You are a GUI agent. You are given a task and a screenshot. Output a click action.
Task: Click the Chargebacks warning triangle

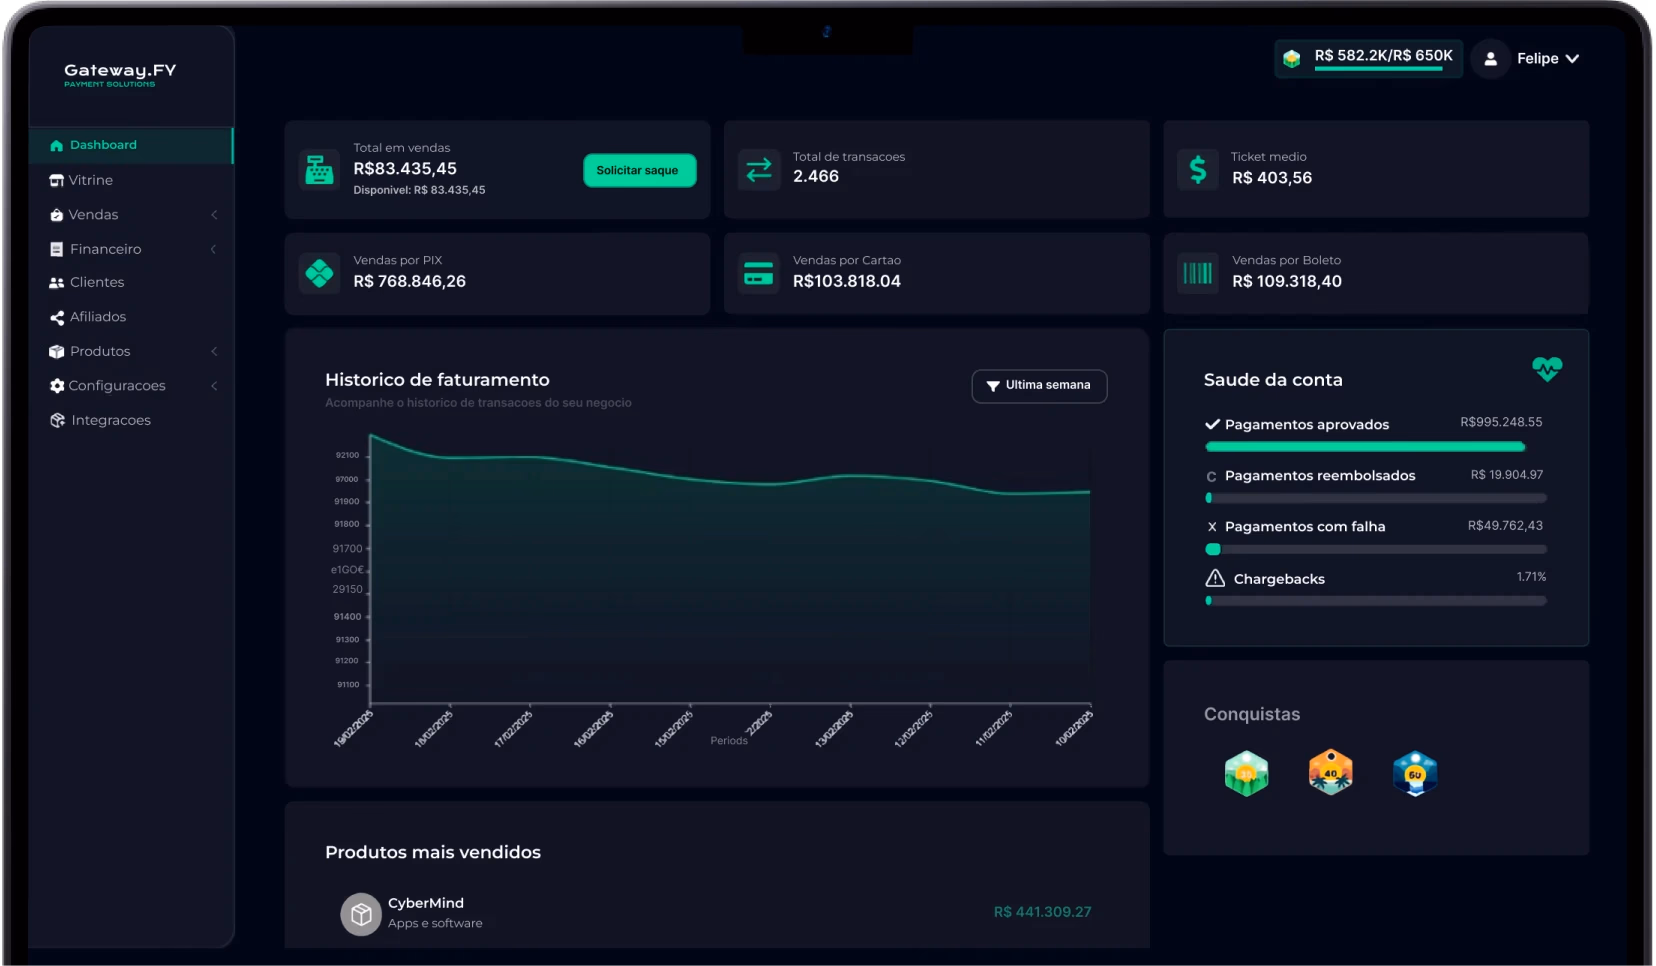pos(1214,578)
